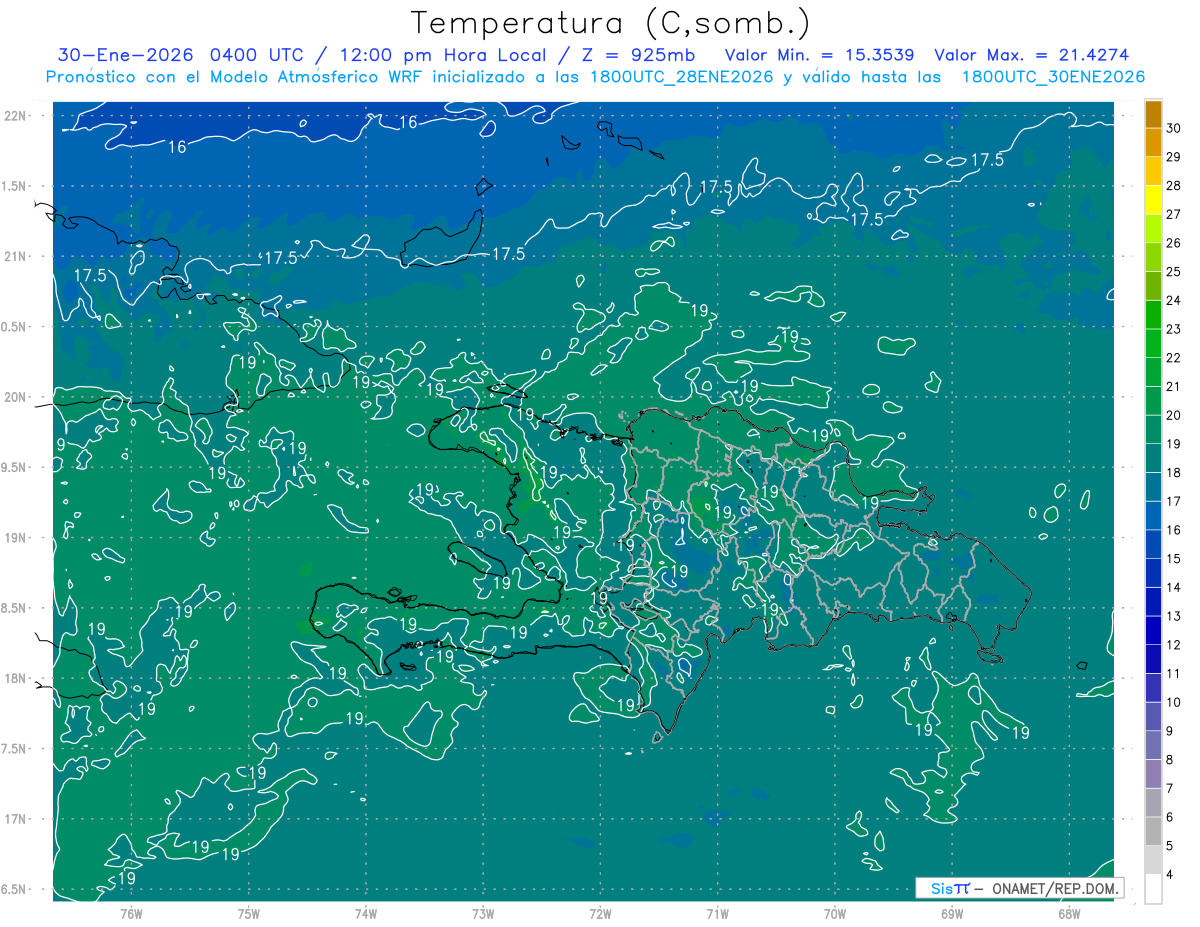The image size is (1200, 927).
Task: Click the 76W longitude axis label
Action: (x=131, y=914)
